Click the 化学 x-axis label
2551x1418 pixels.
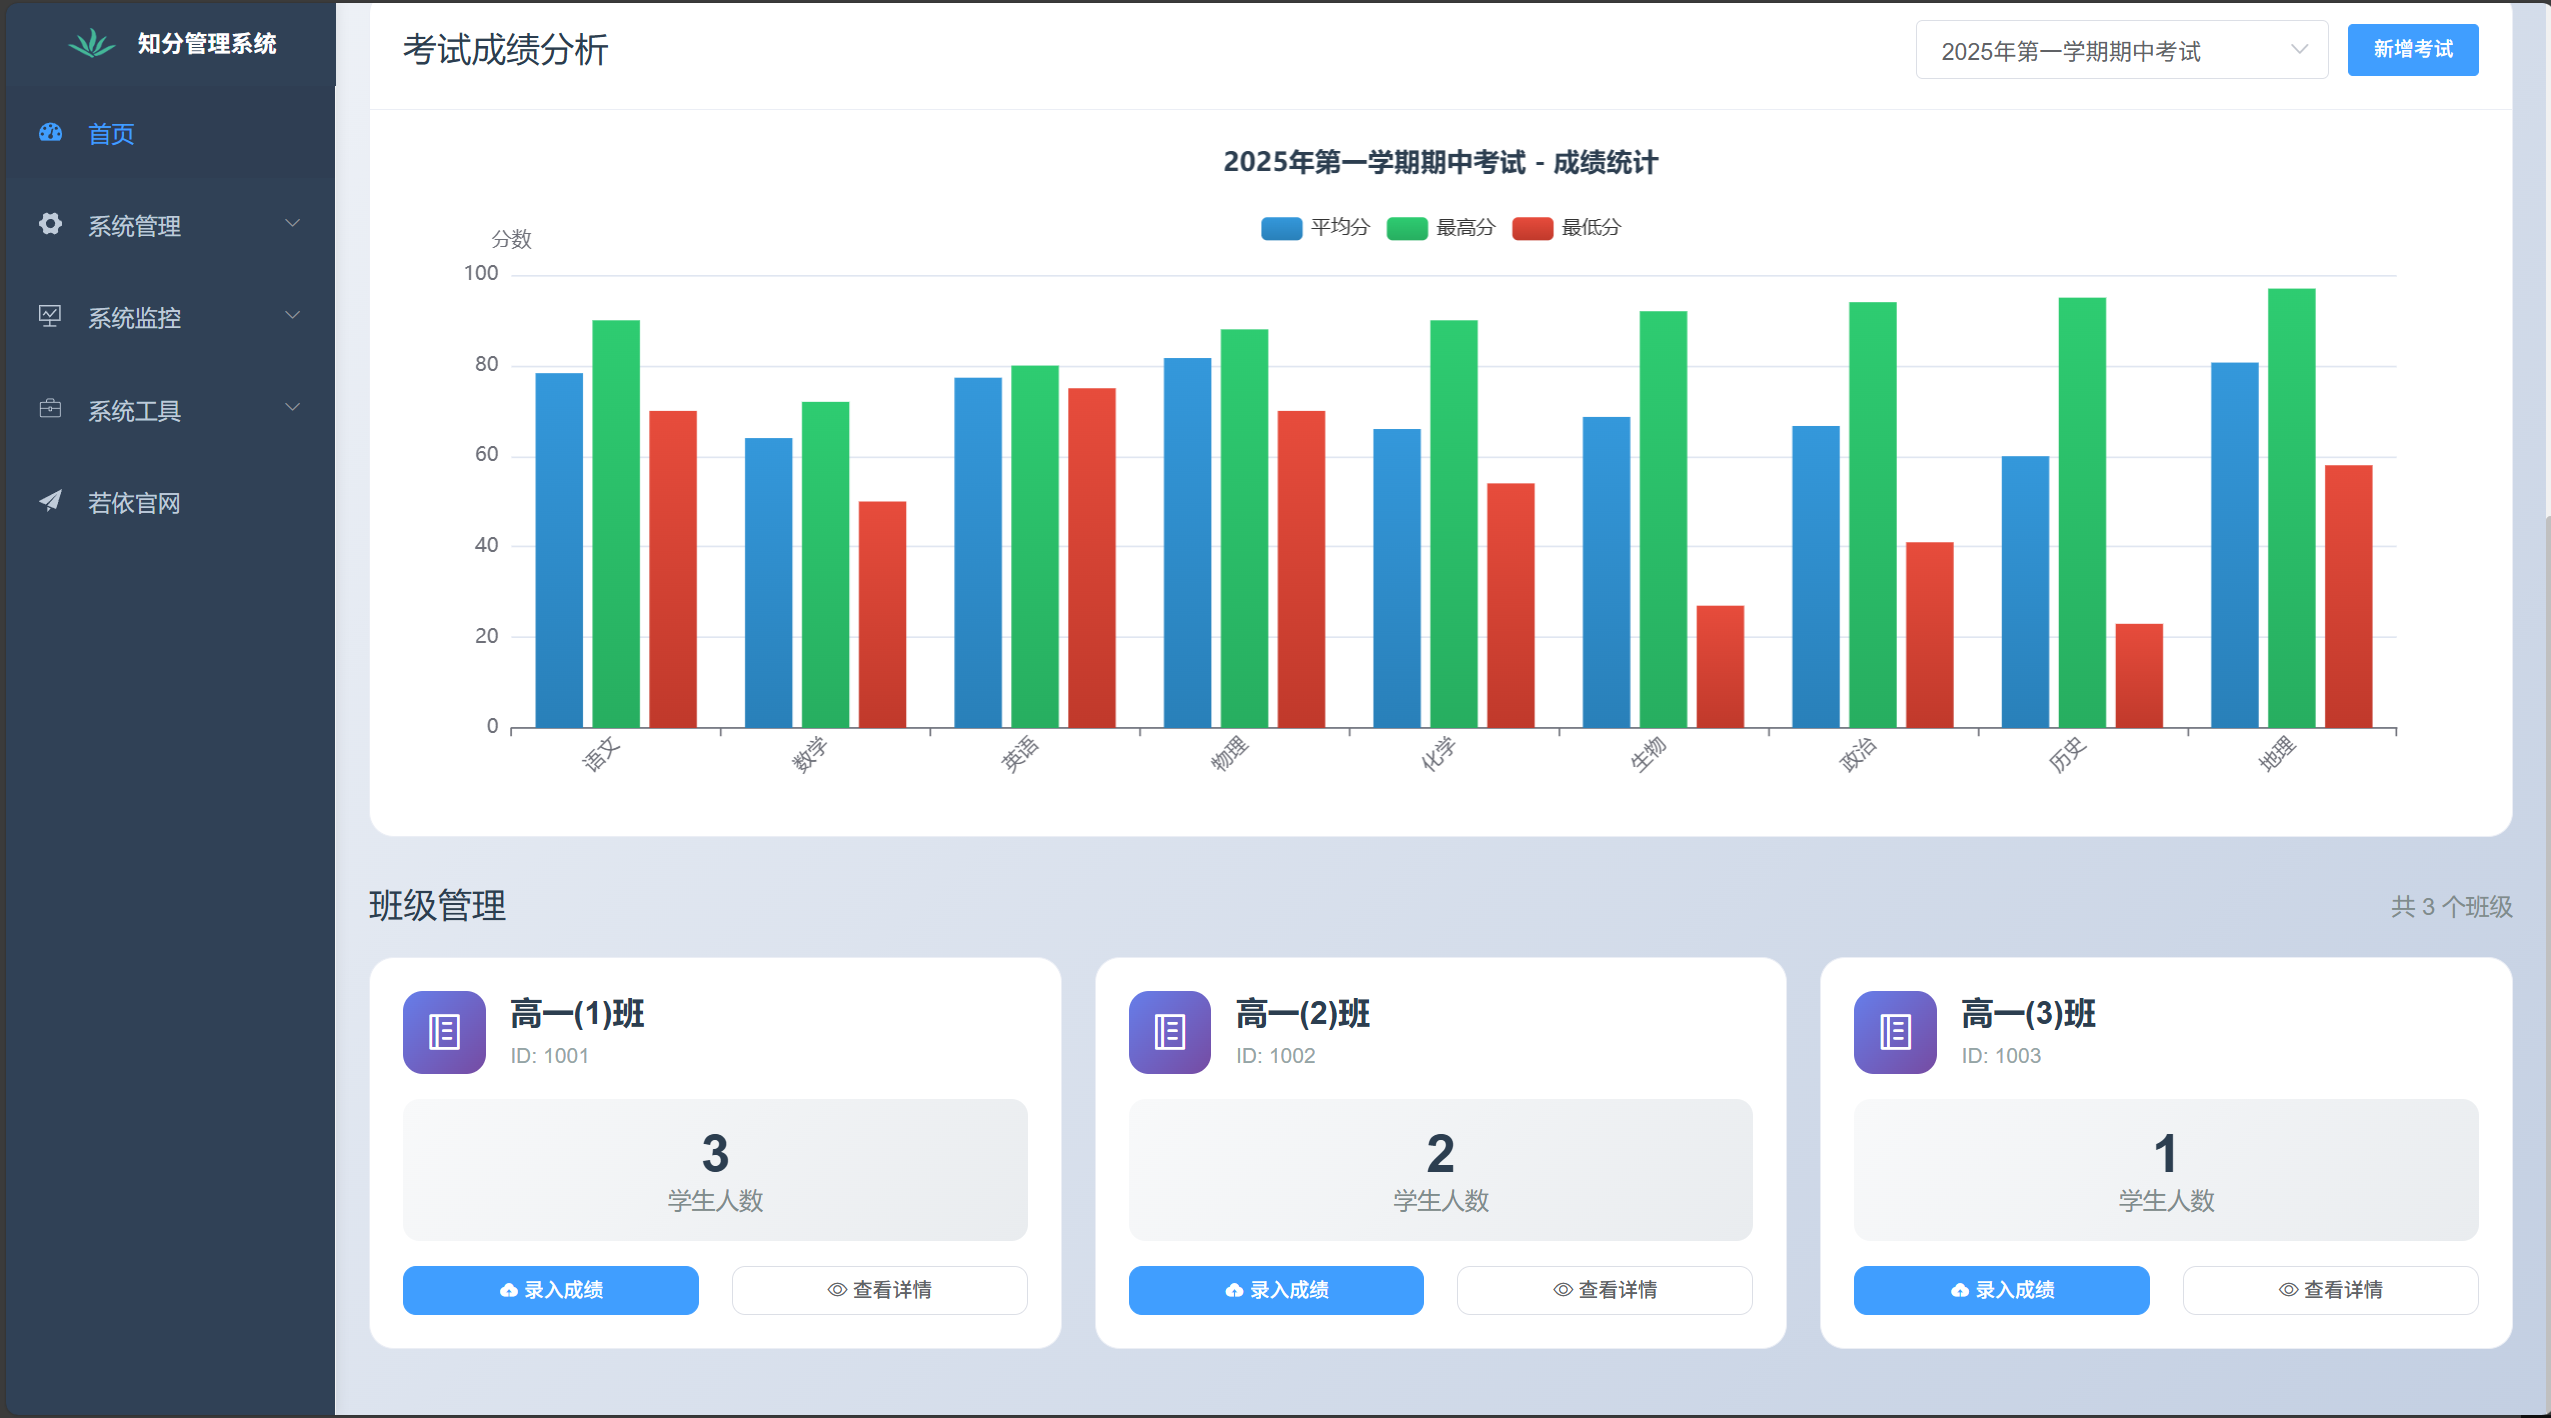(x=1439, y=755)
